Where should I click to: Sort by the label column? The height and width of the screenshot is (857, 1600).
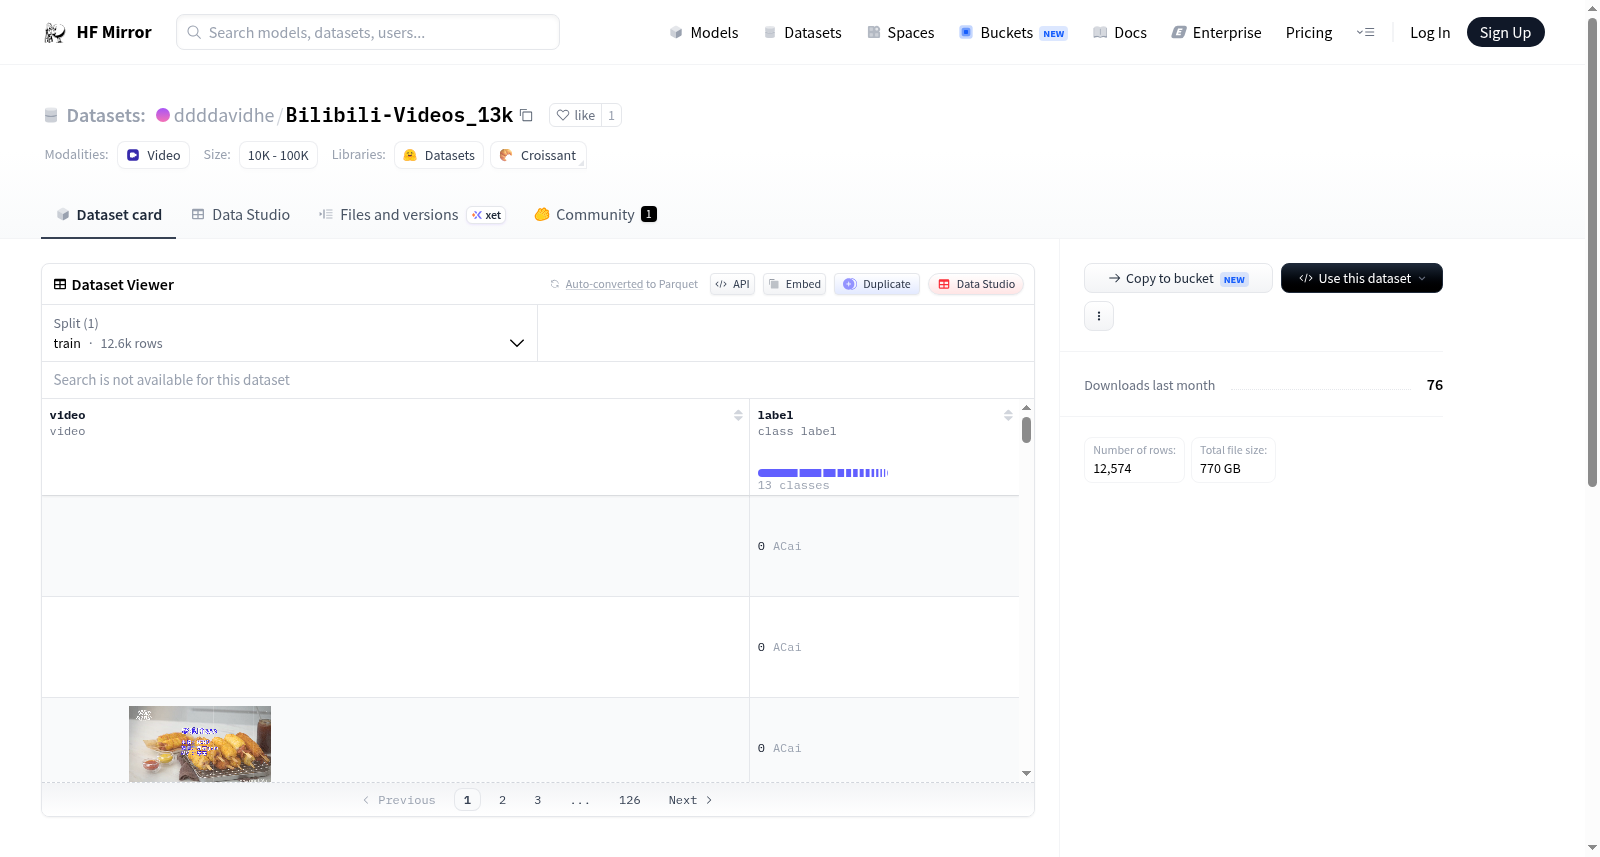tap(1008, 415)
